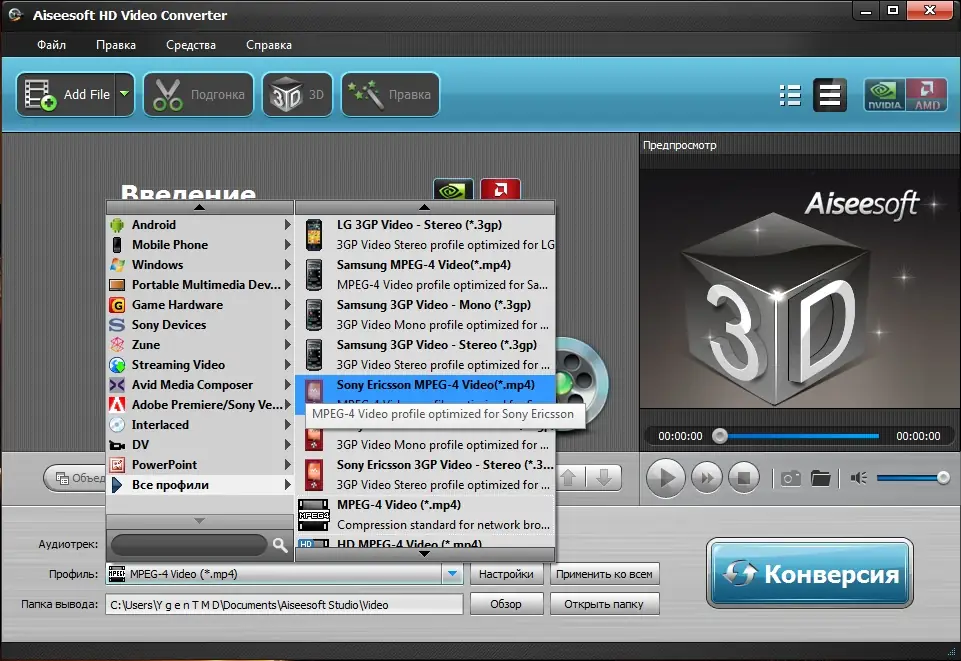Select the Avid Media Composer category

200,385
